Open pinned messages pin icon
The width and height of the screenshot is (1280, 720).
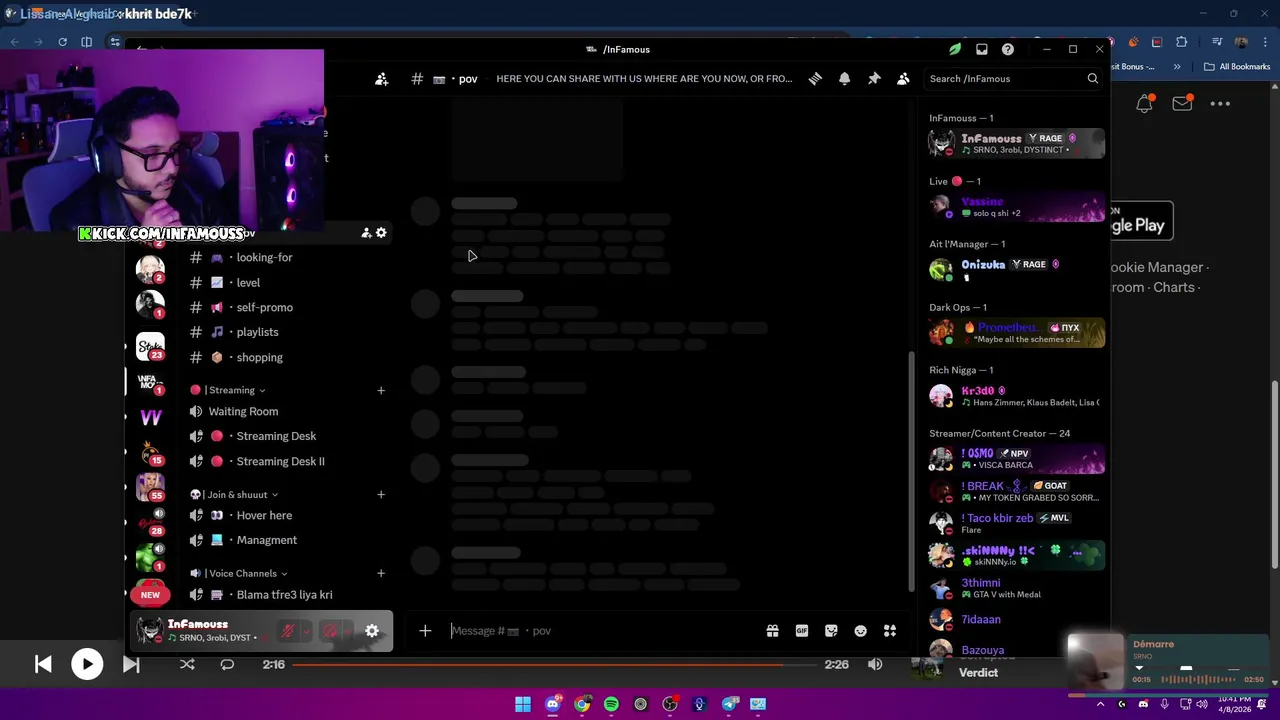[874, 79]
